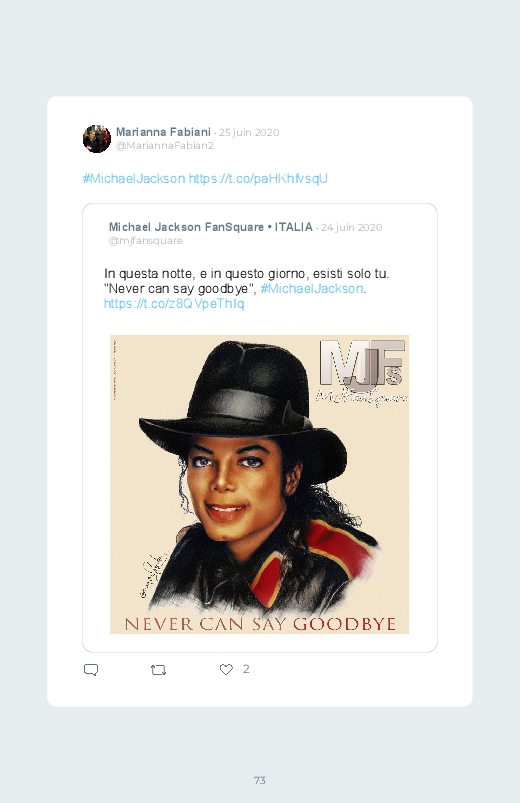Click the 24 juin 2020 quoted timestamp
520x803 pixels.
pyautogui.click(x=351, y=227)
